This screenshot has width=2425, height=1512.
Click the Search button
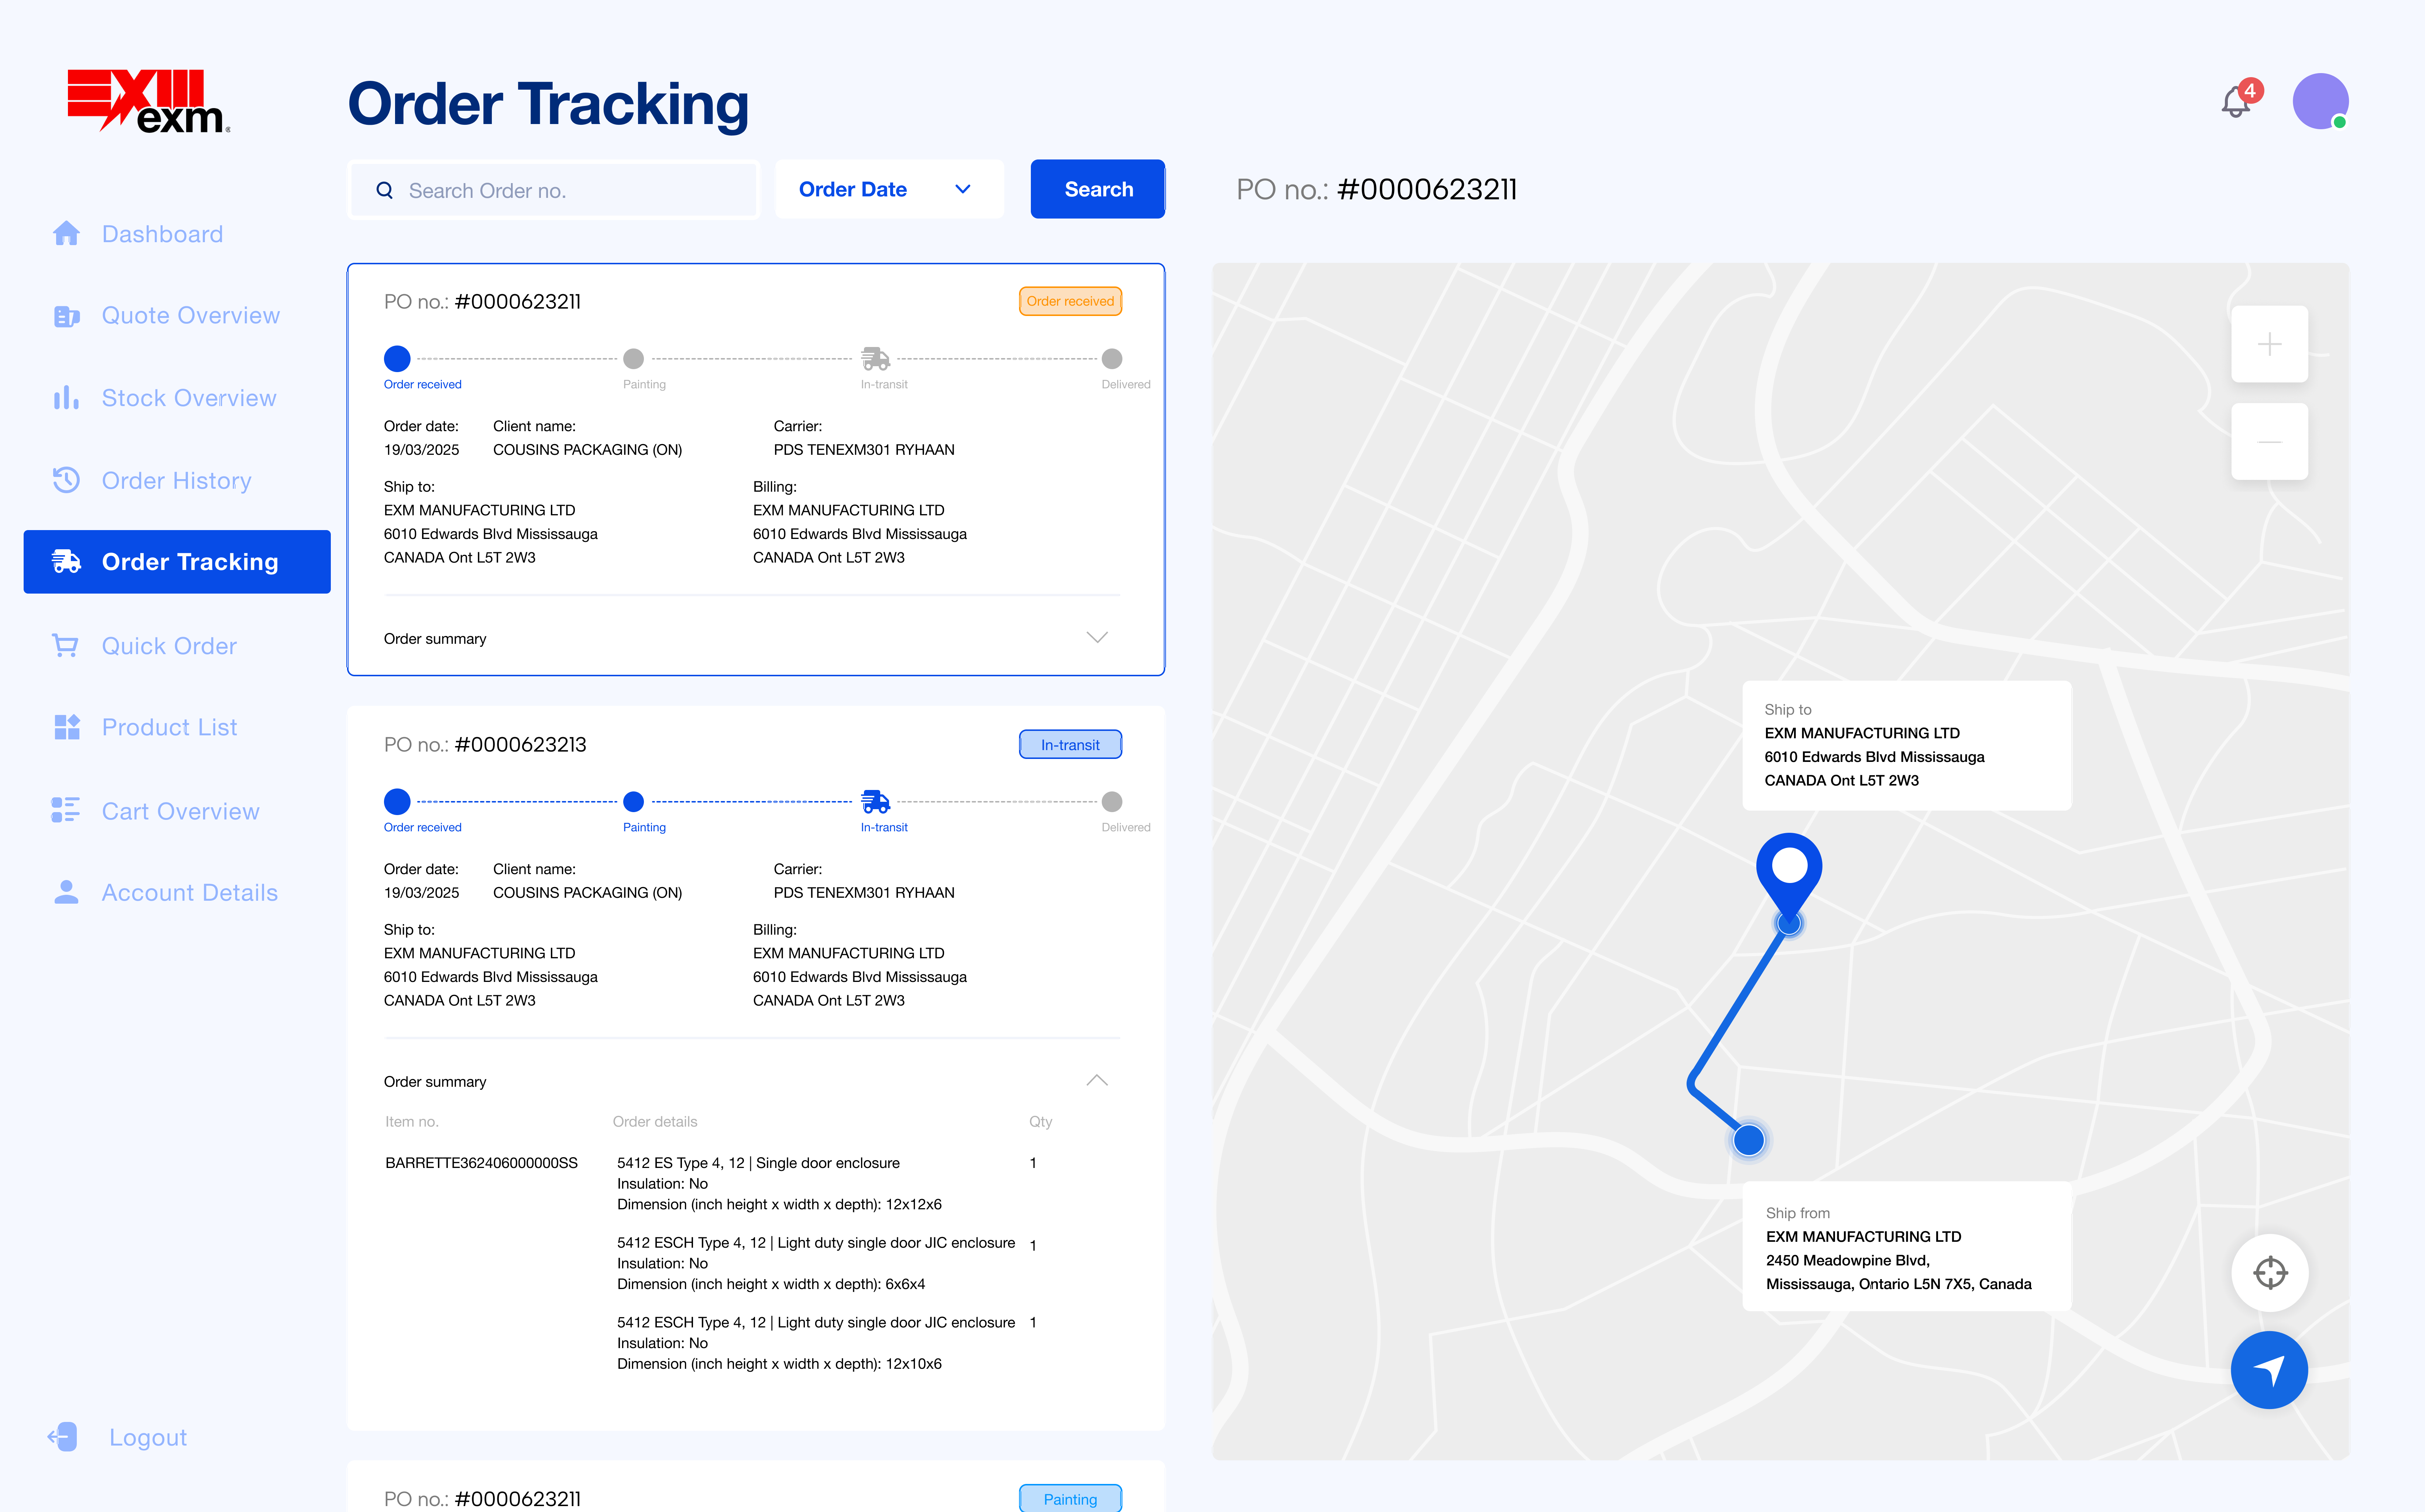[1098, 189]
